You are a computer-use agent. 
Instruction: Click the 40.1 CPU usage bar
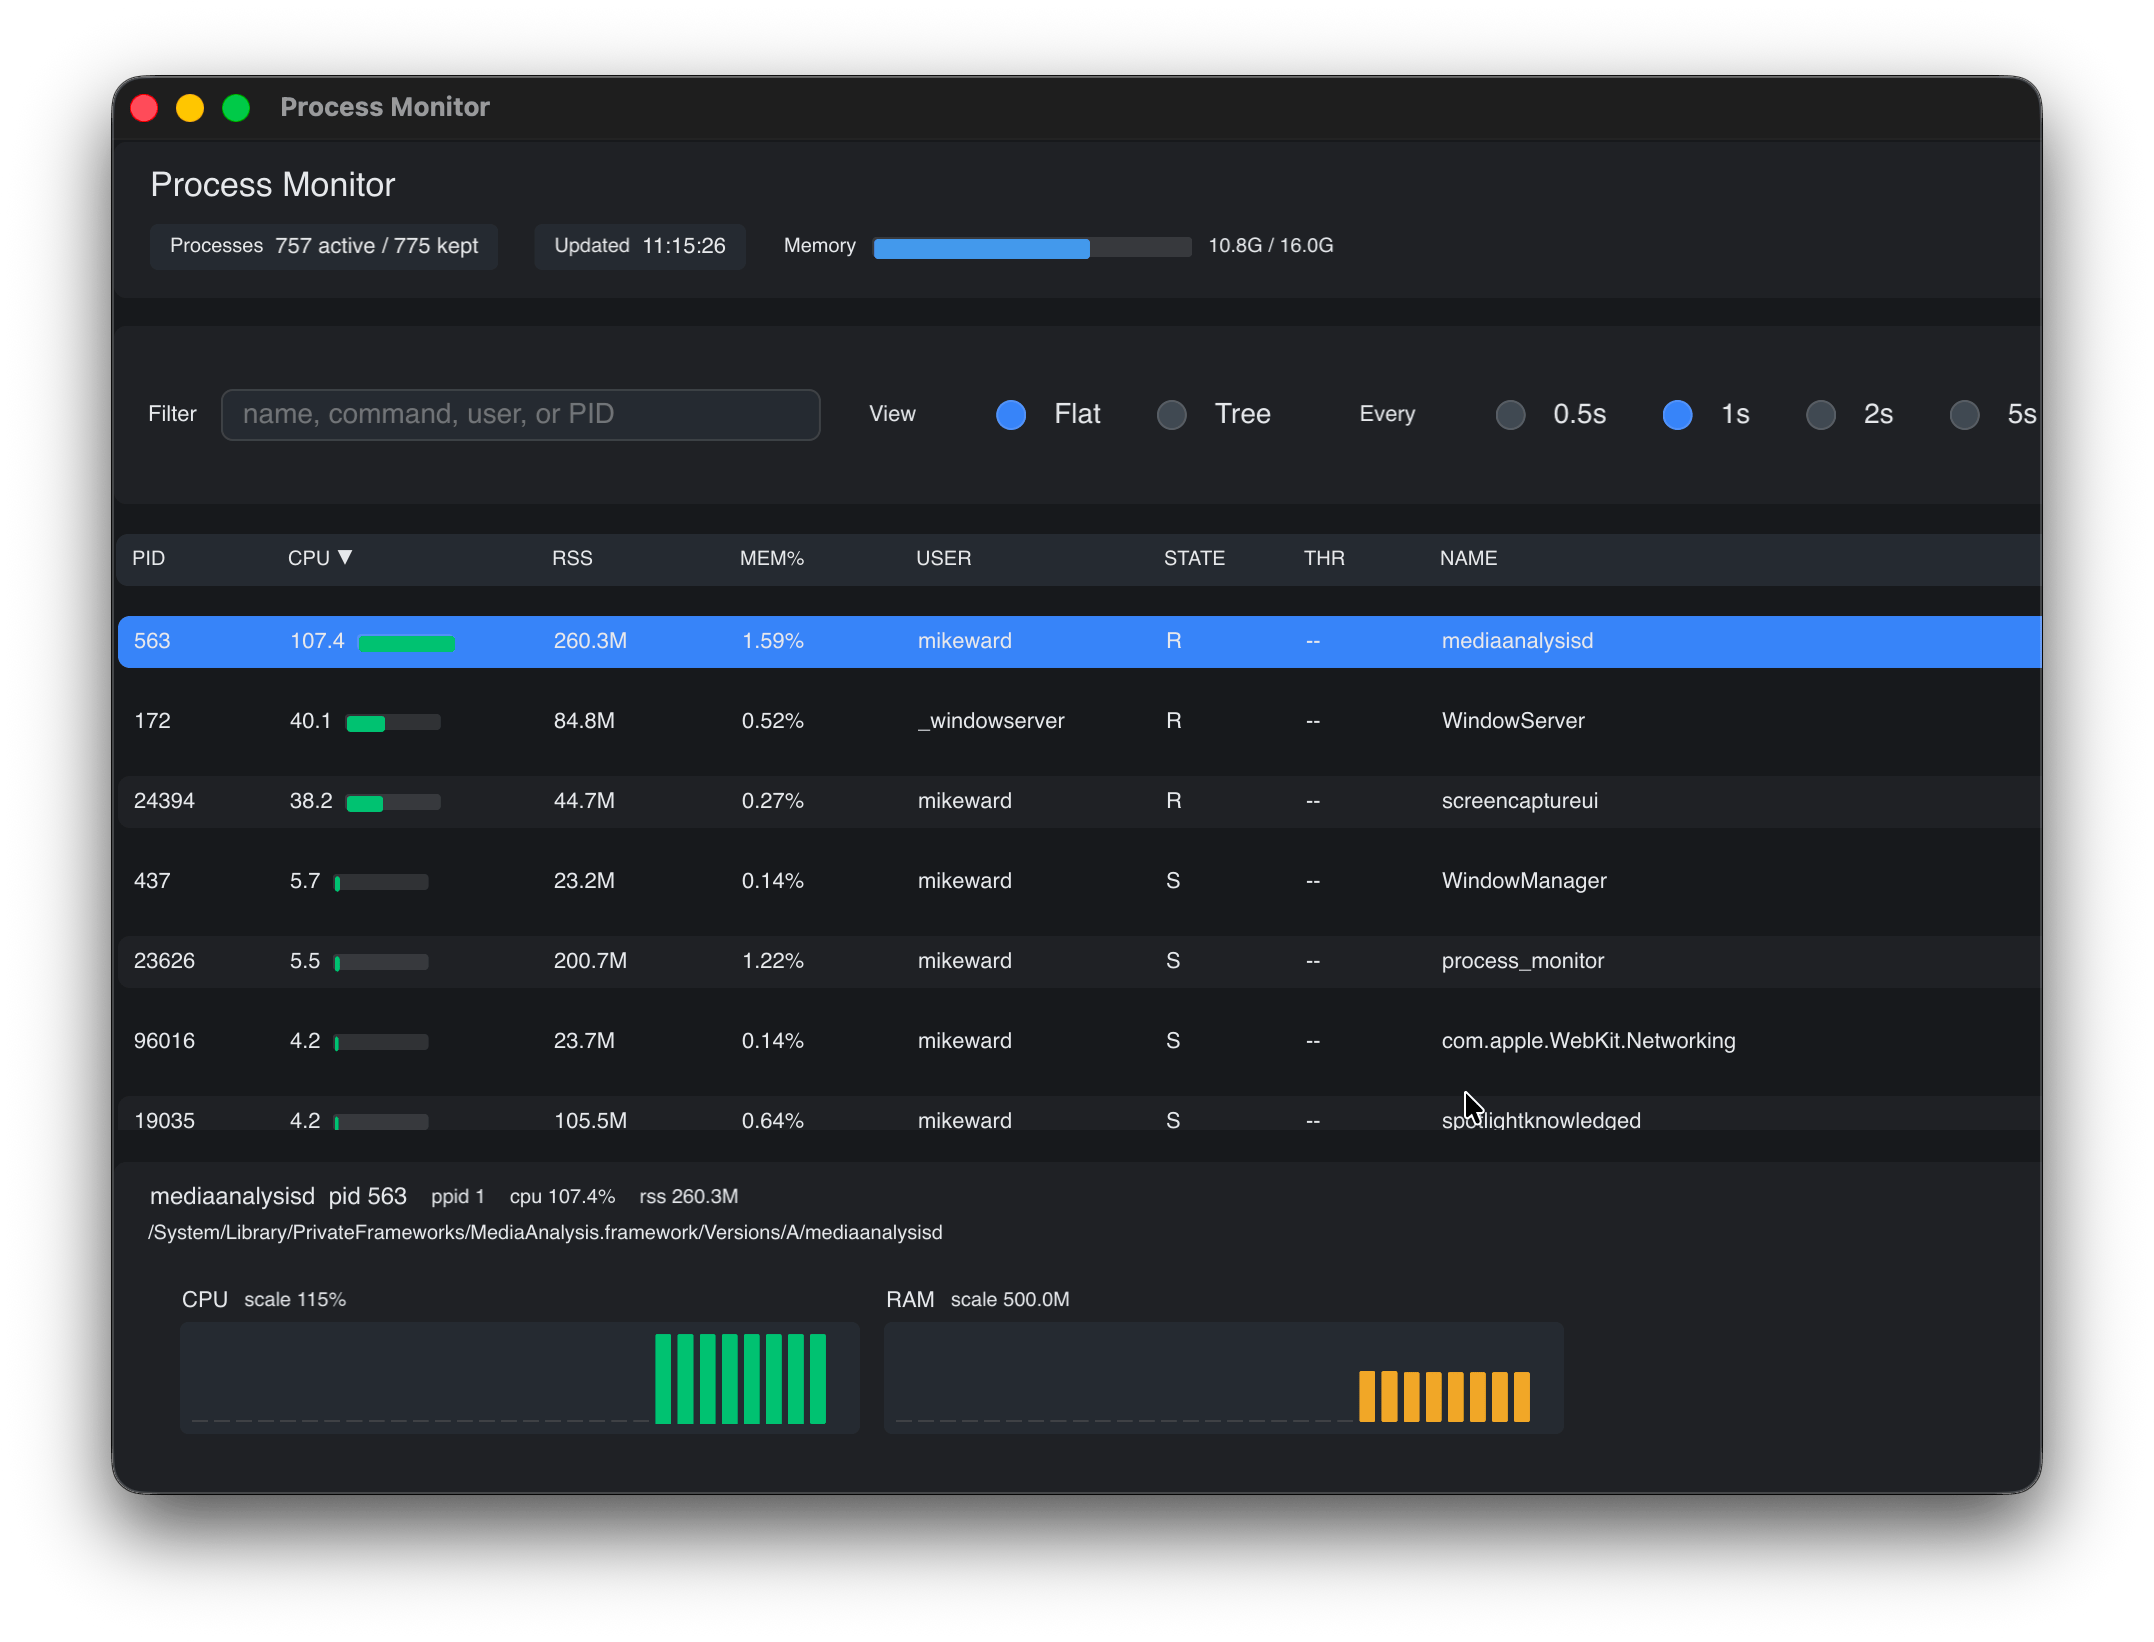[393, 723]
